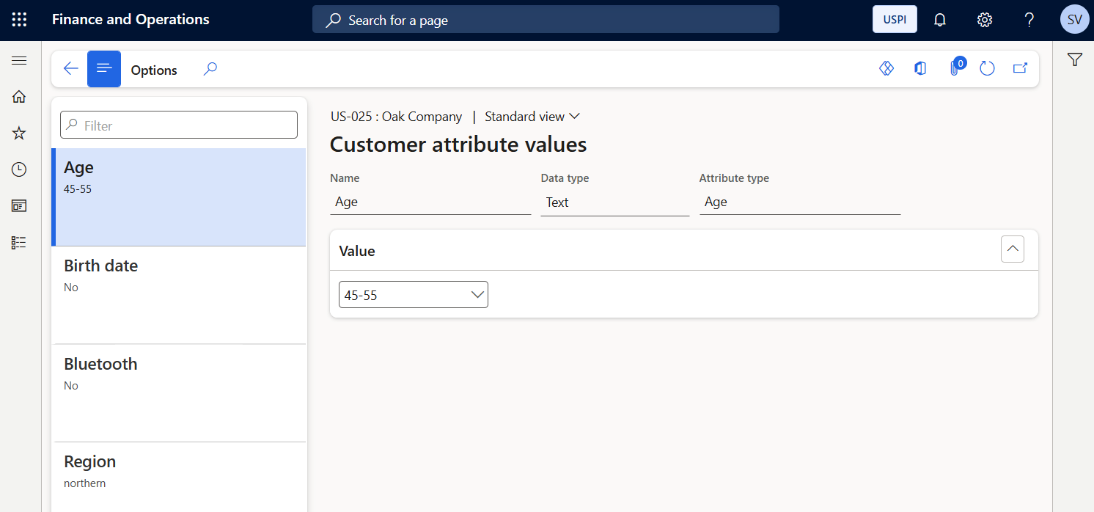The width and height of the screenshot is (1094, 512).
Task: Open the USPI company picker
Action: pos(894,20)
